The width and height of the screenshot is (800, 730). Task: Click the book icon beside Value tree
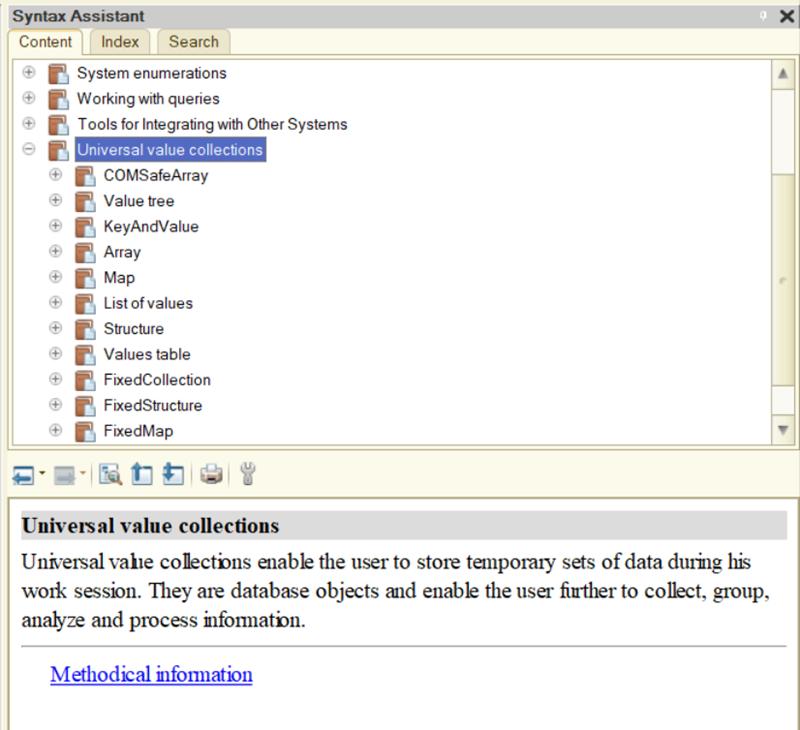tap(85, 201)
